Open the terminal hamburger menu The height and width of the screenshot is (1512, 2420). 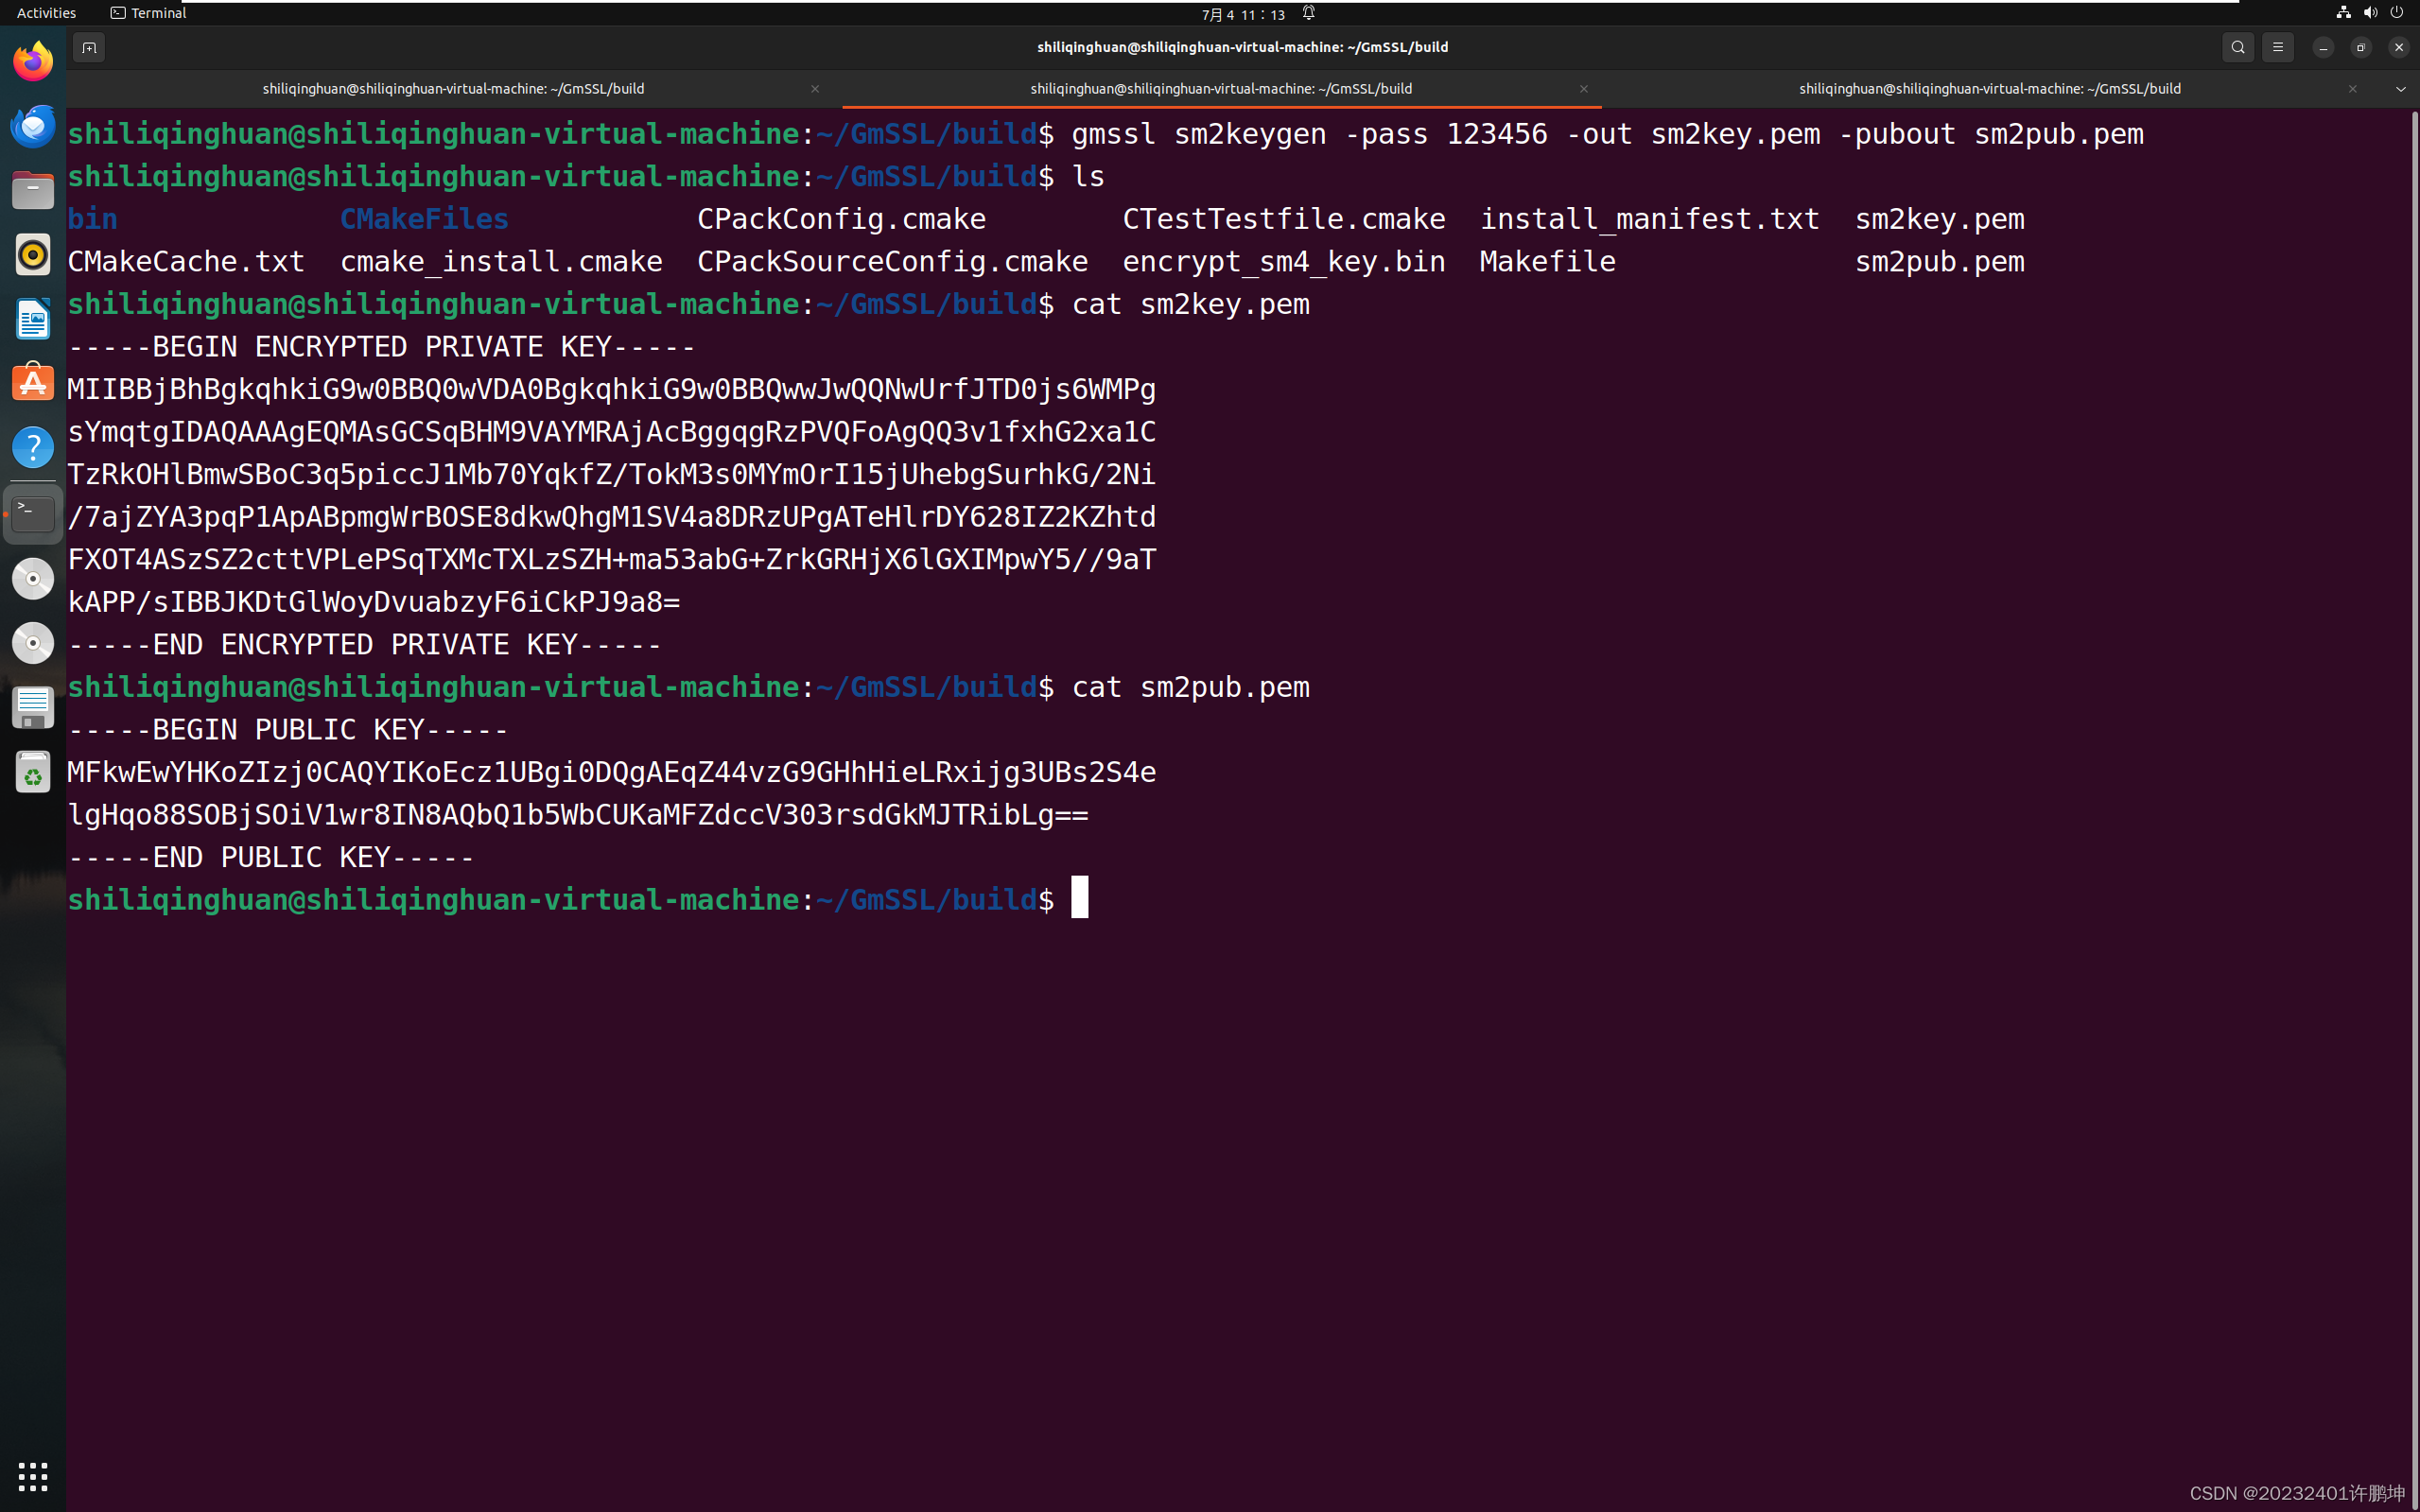(x=2278, y=47)
